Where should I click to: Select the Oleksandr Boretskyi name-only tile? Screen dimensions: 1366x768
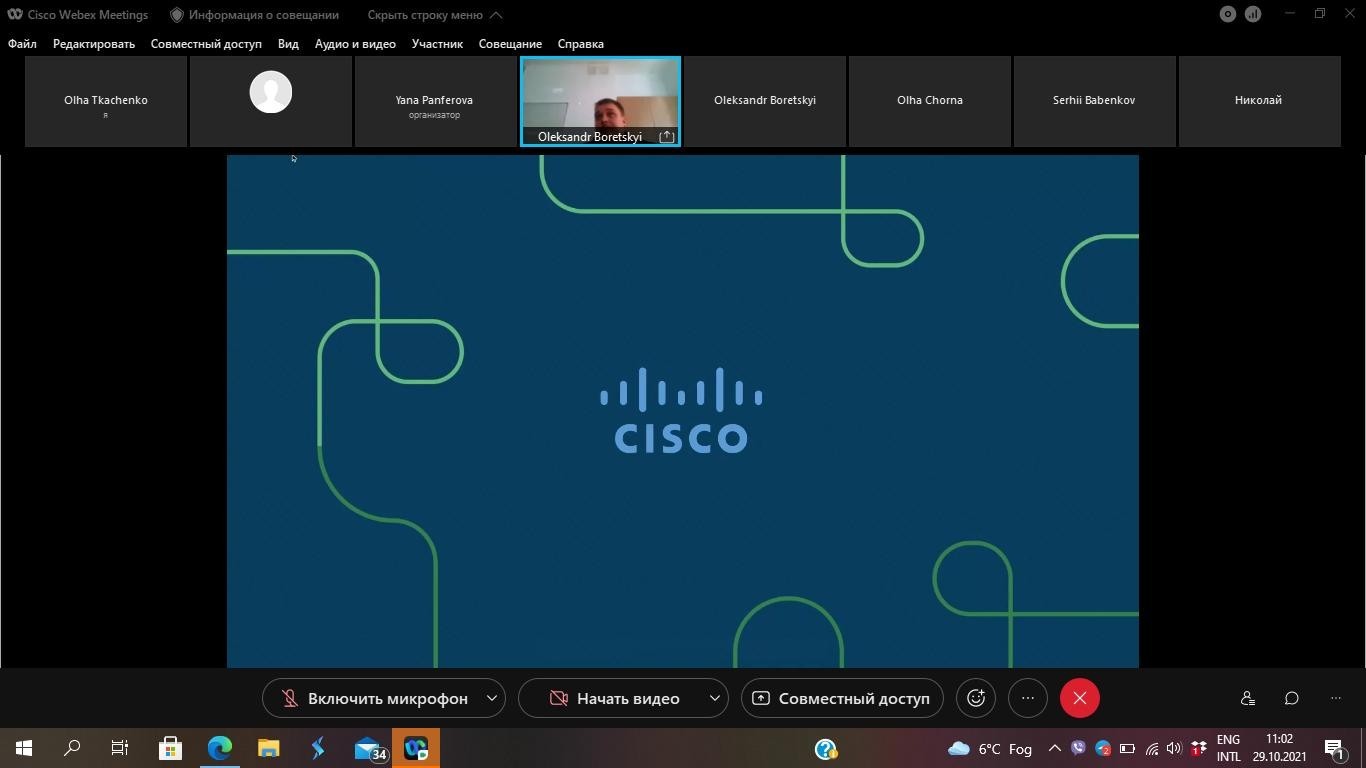point(765,101)
